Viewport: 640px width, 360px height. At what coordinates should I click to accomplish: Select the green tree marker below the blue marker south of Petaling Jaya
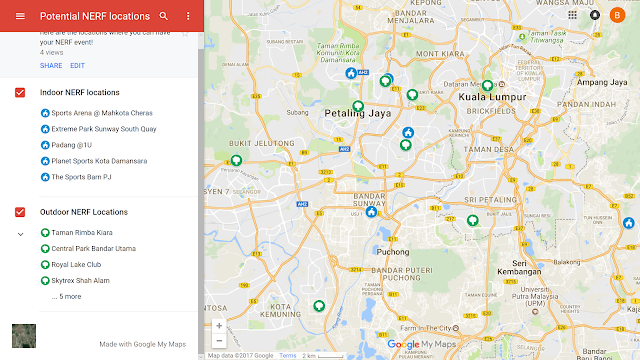(x=405, y=144)
